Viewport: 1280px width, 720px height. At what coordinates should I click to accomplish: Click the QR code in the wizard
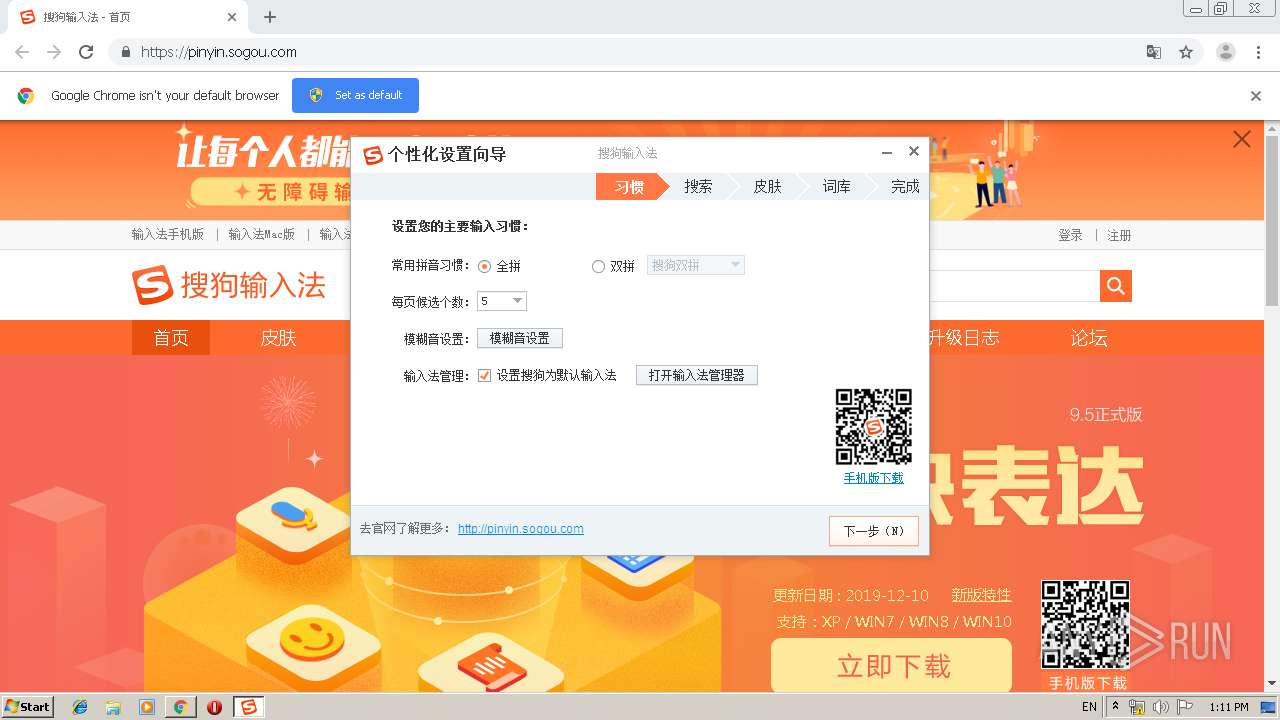coord(874,427)
